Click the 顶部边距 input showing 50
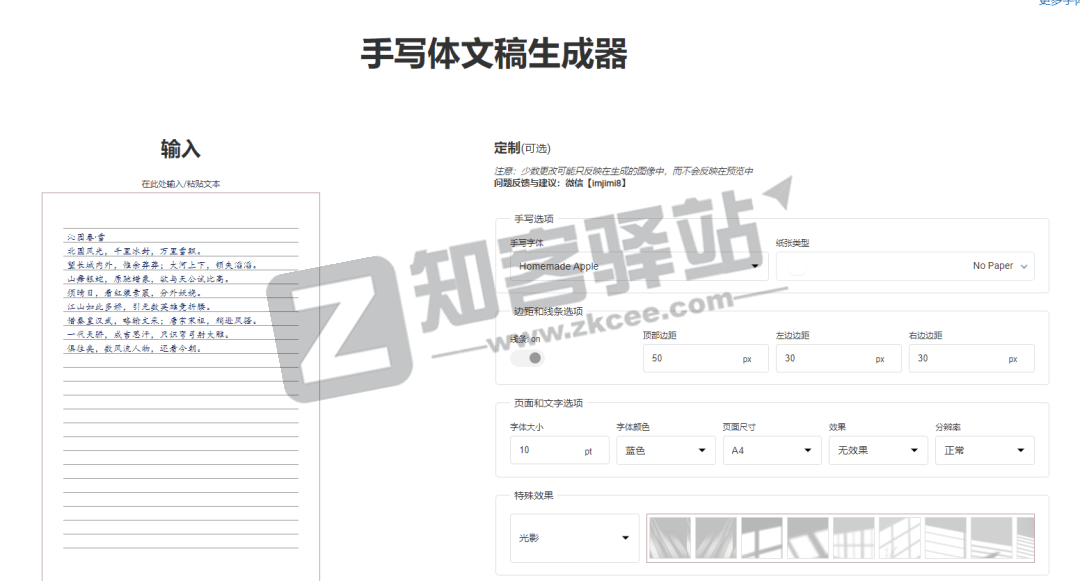Image resolution: width=1080 pixels, height=581 pixels. (x=705, y=358)
